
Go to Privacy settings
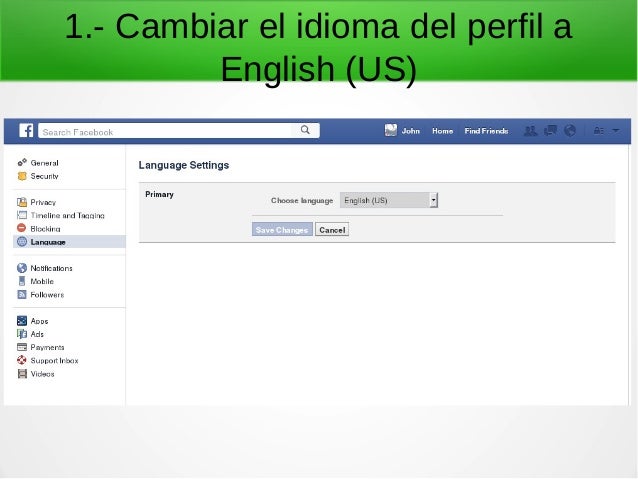click(x=43, y=202)
